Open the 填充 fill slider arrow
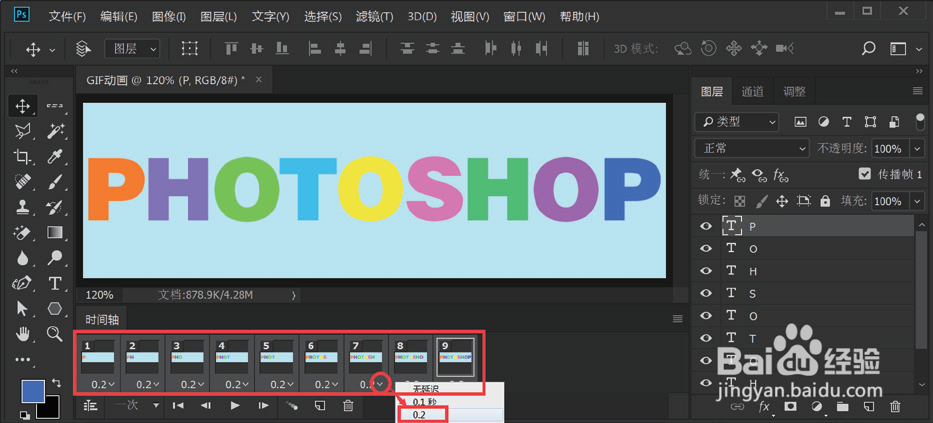The image size is (933, 423). click(x=917, y=201)
